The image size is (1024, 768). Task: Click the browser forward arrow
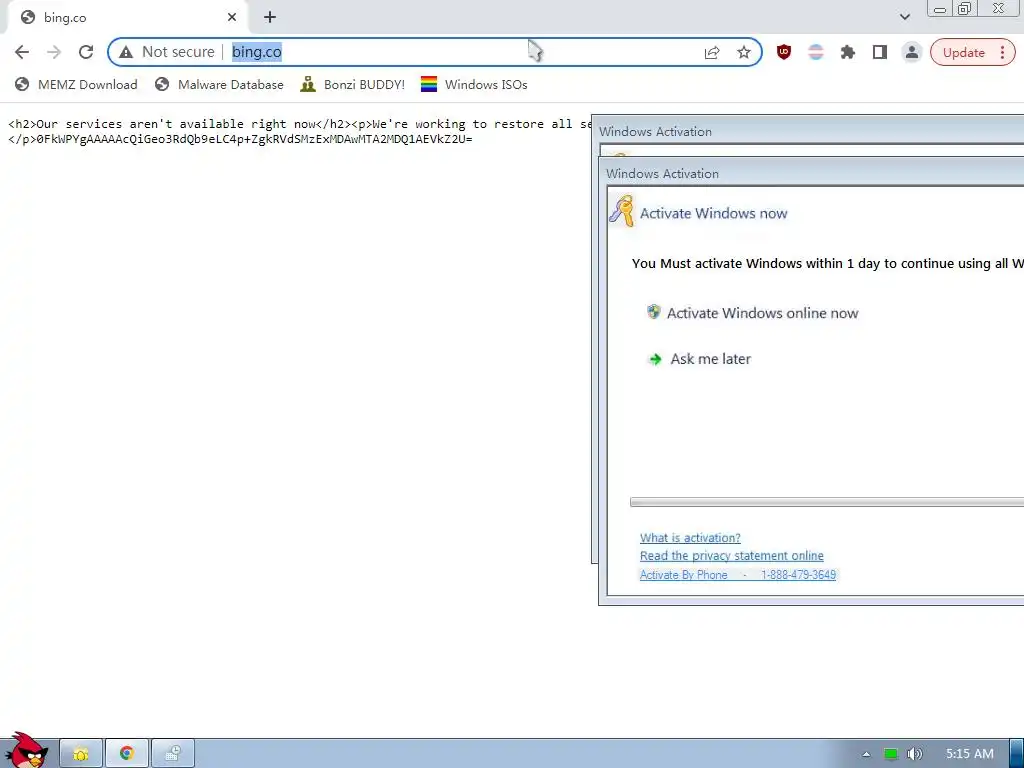[54, 52]
